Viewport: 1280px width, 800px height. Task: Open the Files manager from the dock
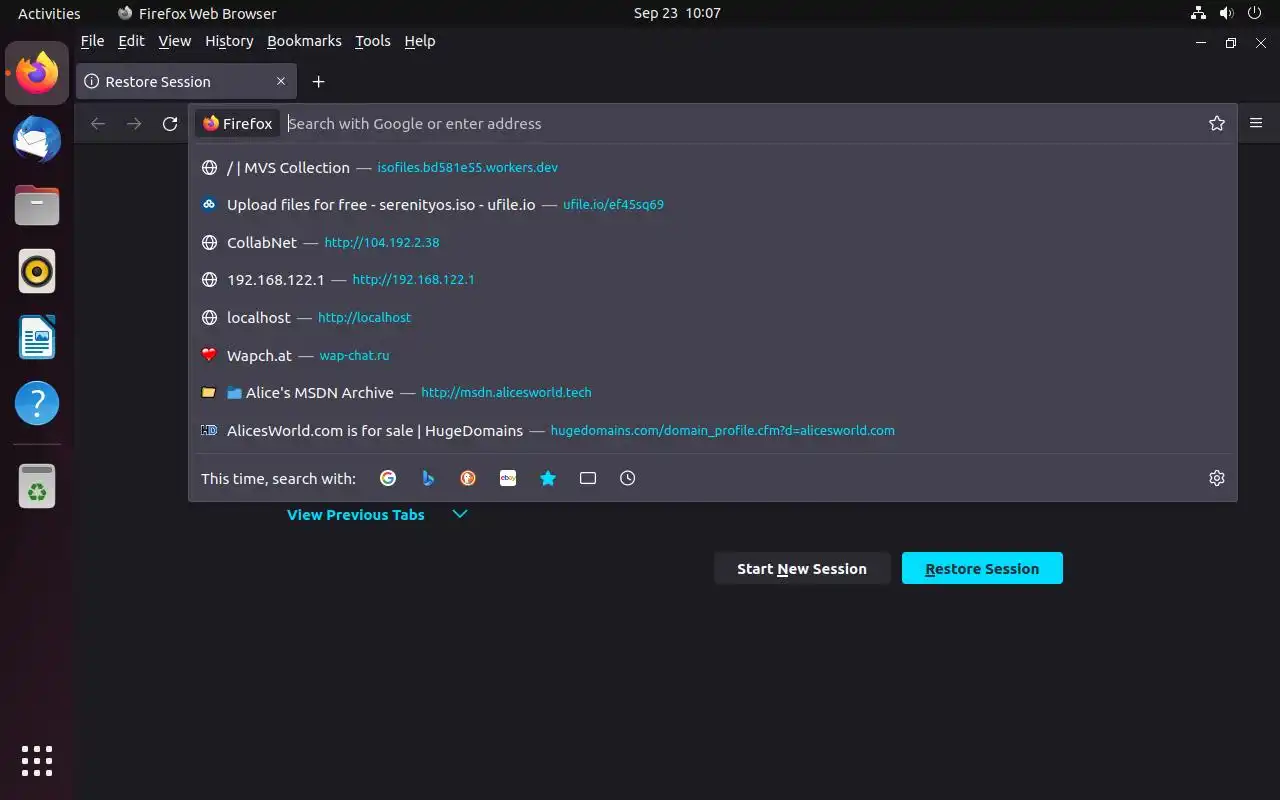coord(37,205)
